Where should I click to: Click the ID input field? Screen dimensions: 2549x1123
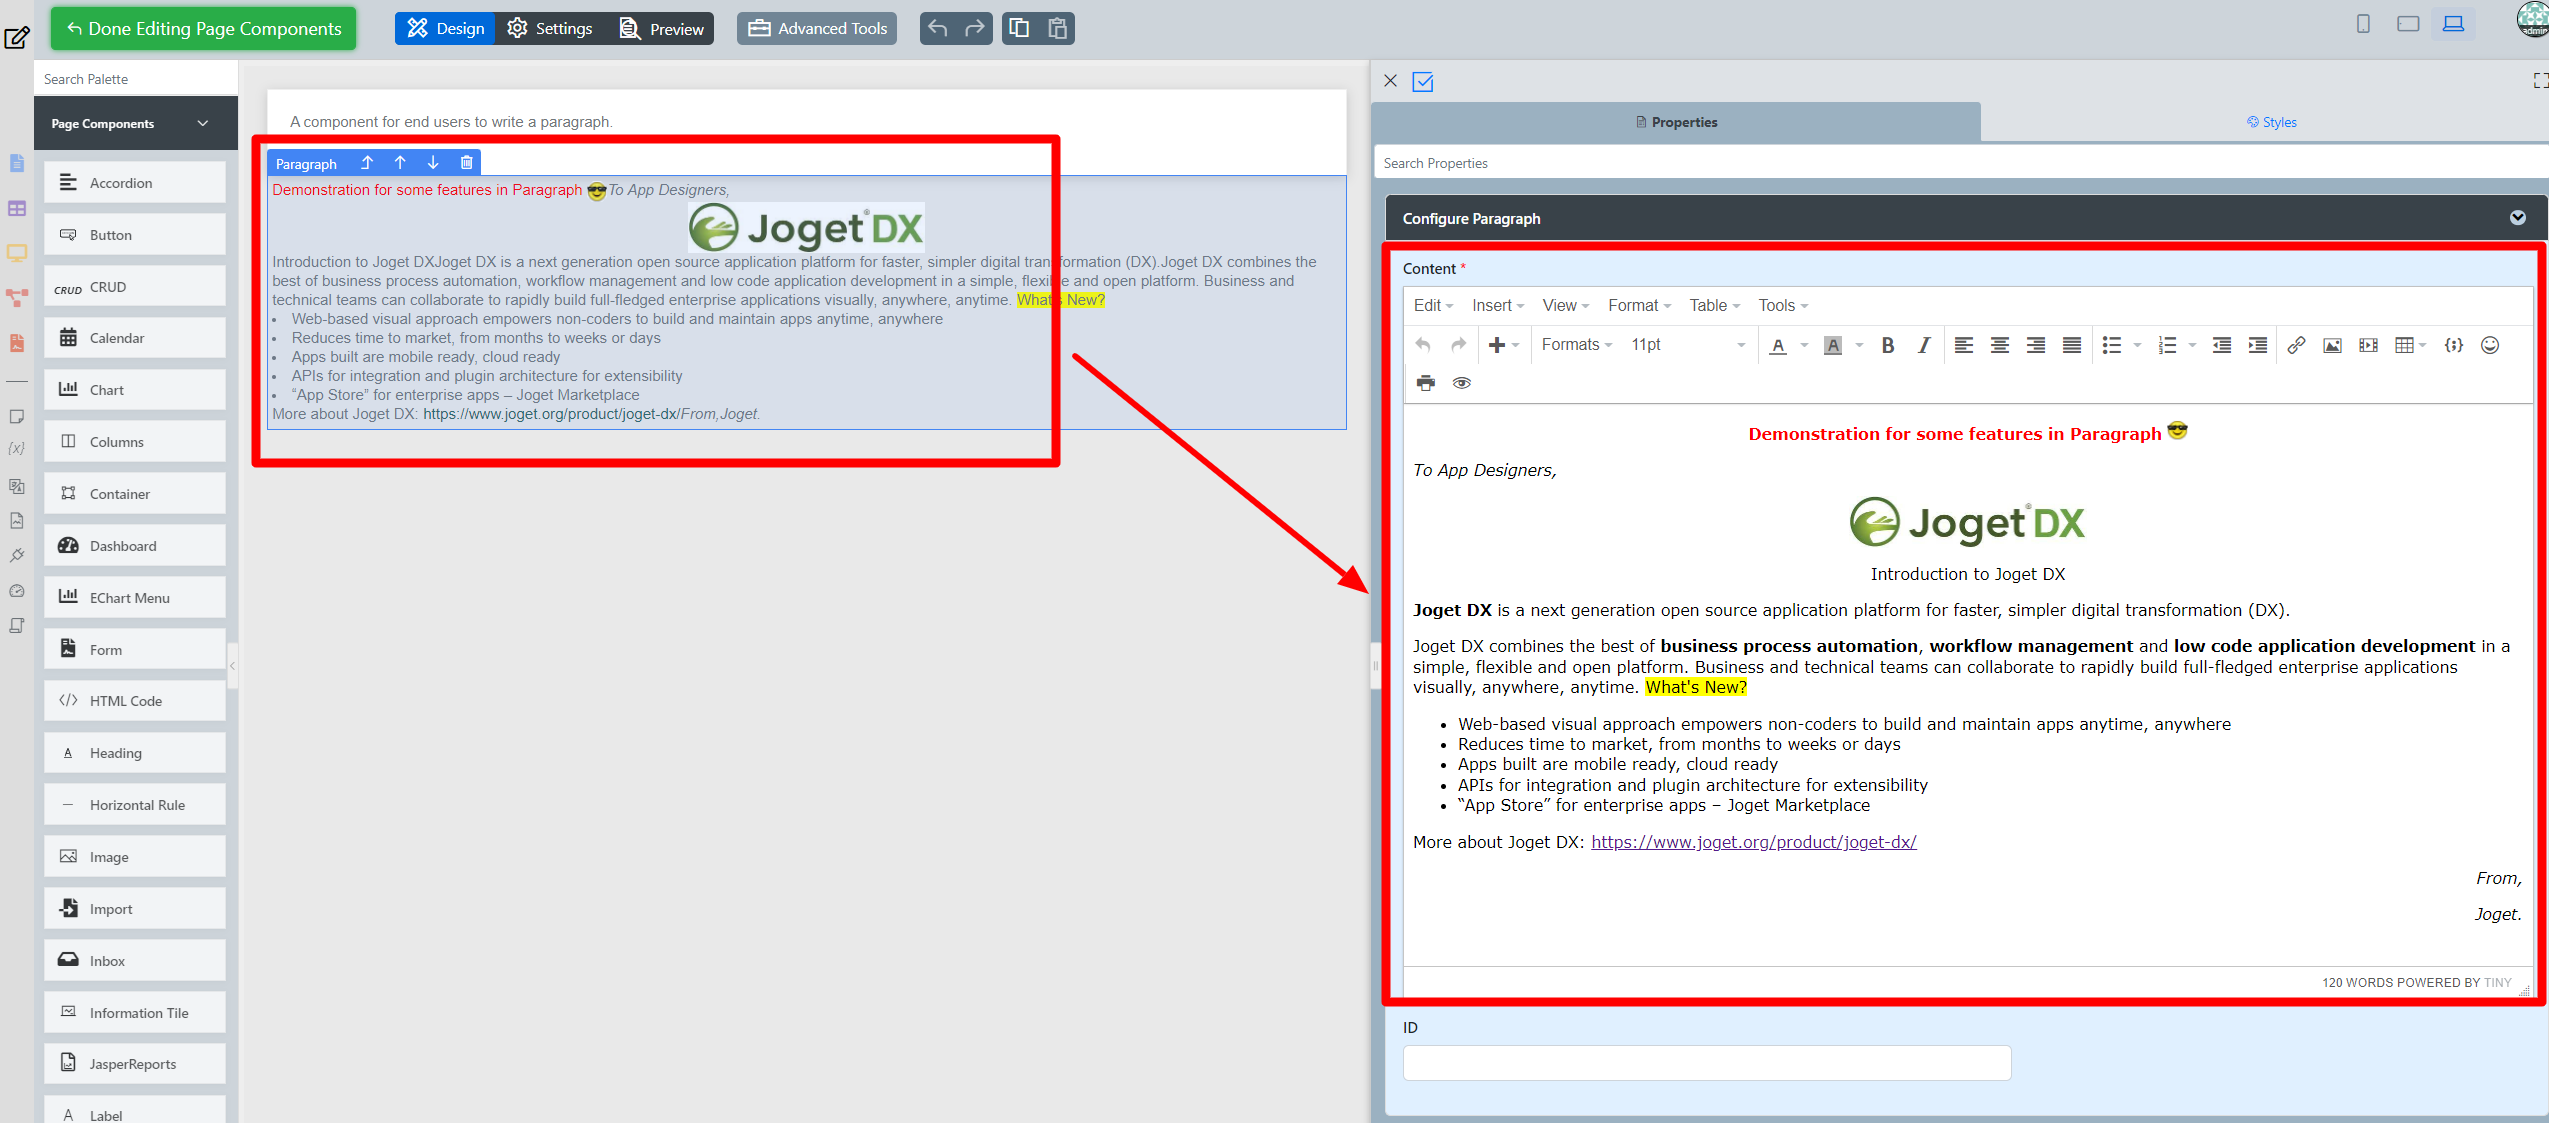[1706, 1063]
